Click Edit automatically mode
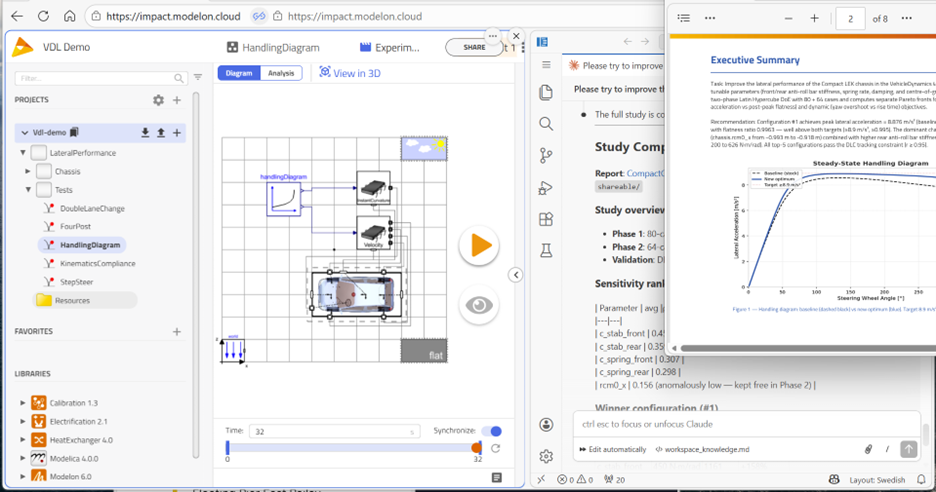This screenshot has width=936, height=492. pos(612,450)
